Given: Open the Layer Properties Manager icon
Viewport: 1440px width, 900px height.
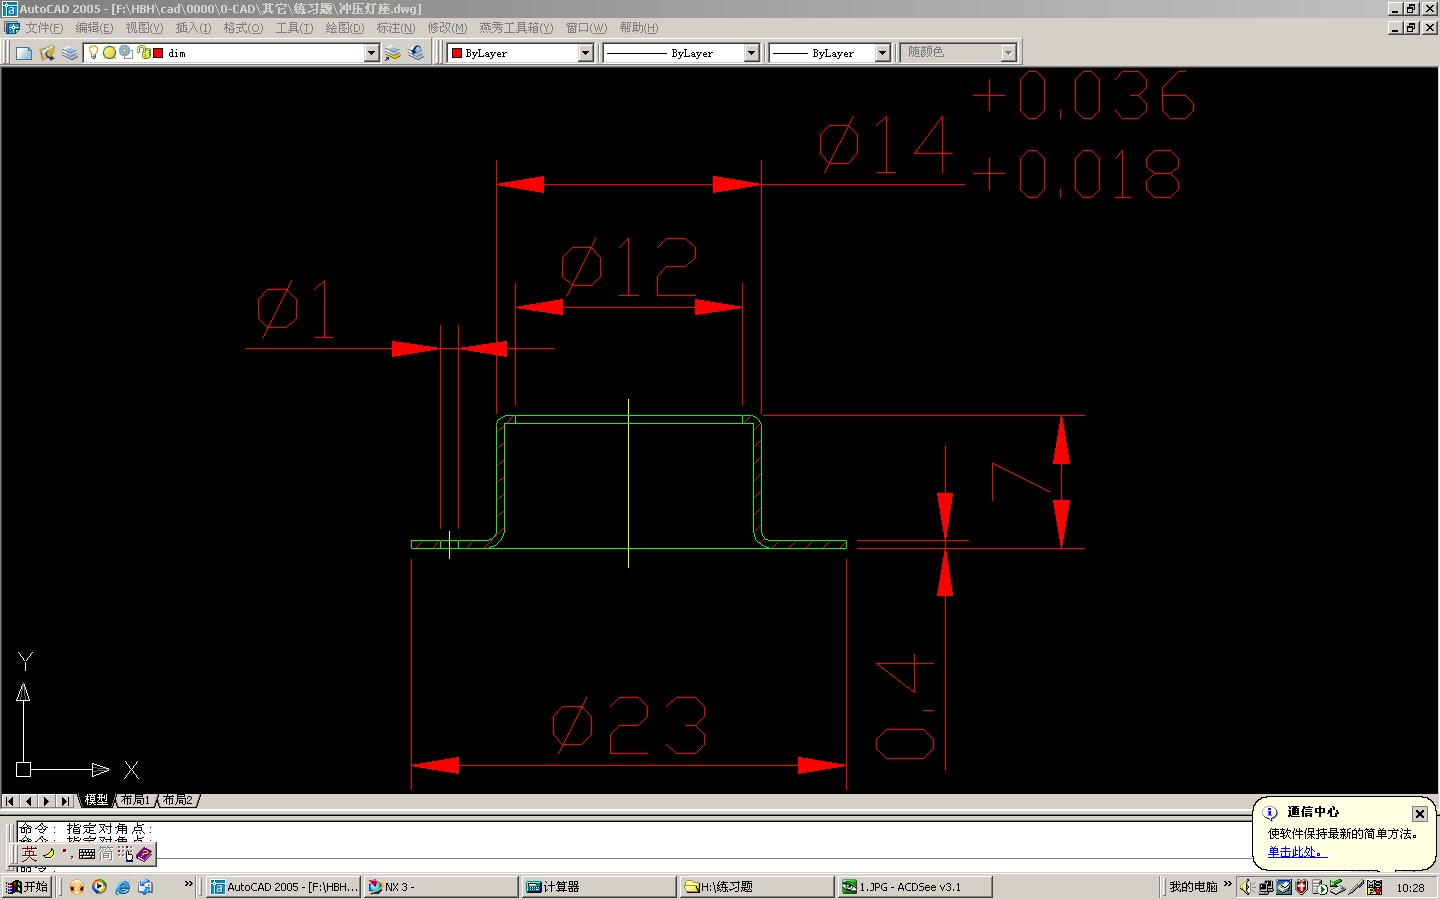Looking at the screenshot, I should (x=47, y=53).
